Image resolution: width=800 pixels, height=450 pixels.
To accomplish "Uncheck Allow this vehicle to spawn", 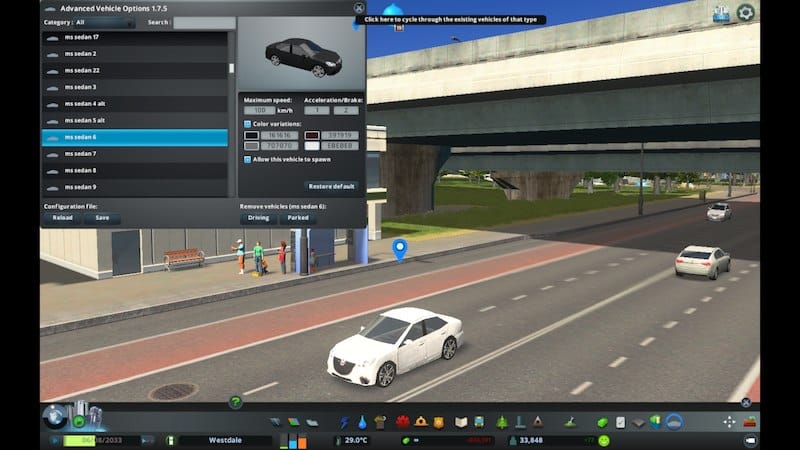I will pyautogui.click(x=248, y=159).
